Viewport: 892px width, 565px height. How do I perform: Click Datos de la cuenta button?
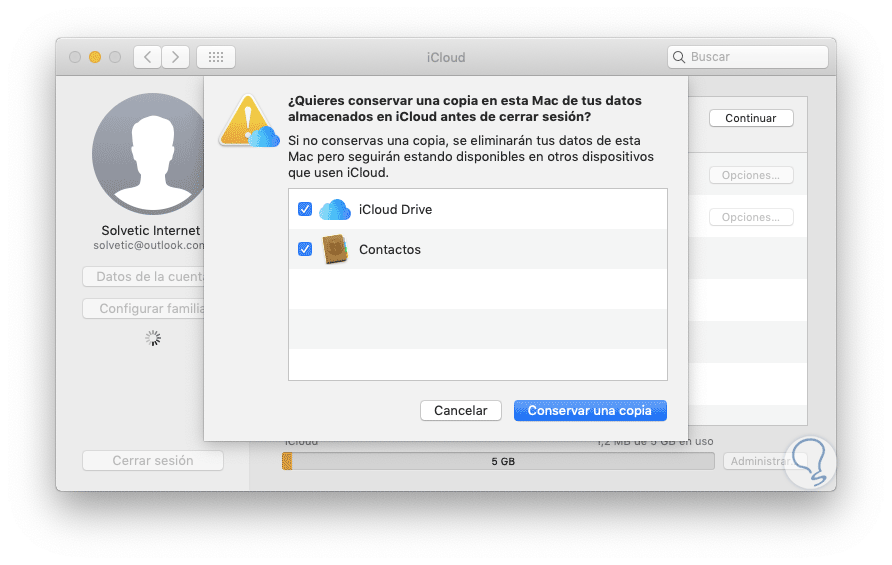pyautogui.click(x=143, y=277)
